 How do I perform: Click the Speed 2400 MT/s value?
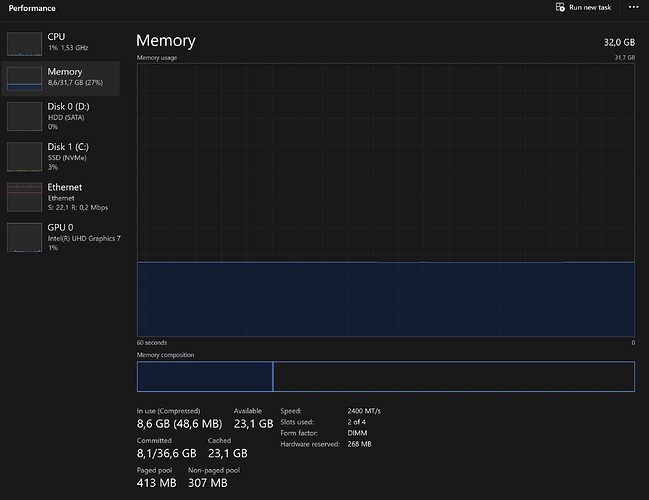(364, 411)
